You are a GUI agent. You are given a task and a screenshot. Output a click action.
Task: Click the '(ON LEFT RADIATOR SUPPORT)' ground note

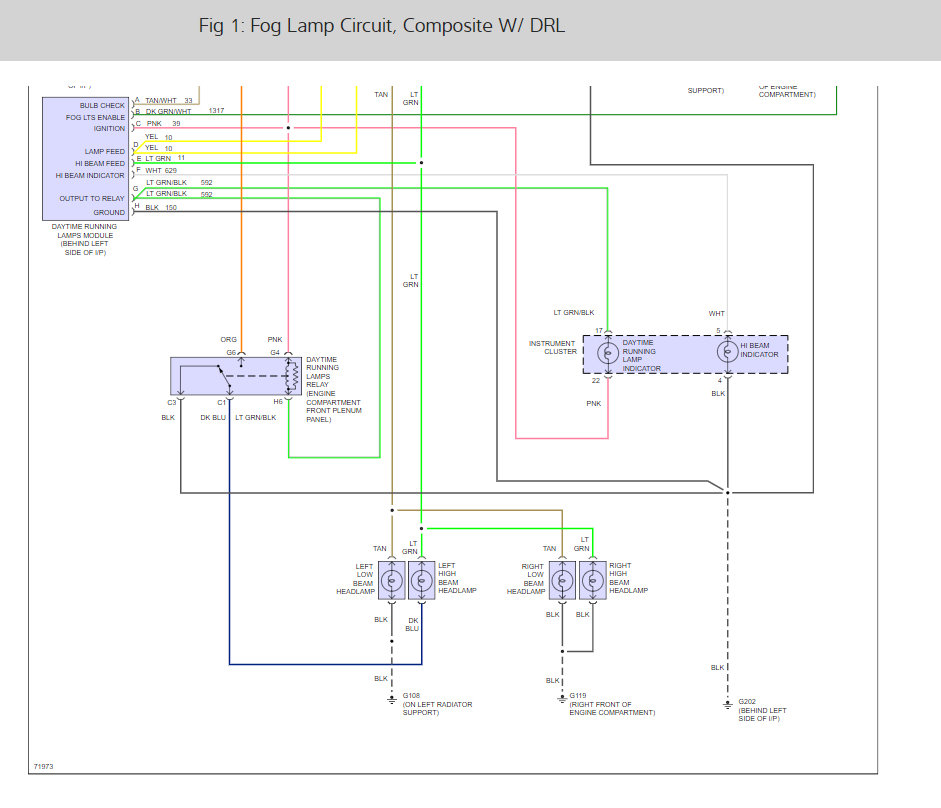coord(437,709)
